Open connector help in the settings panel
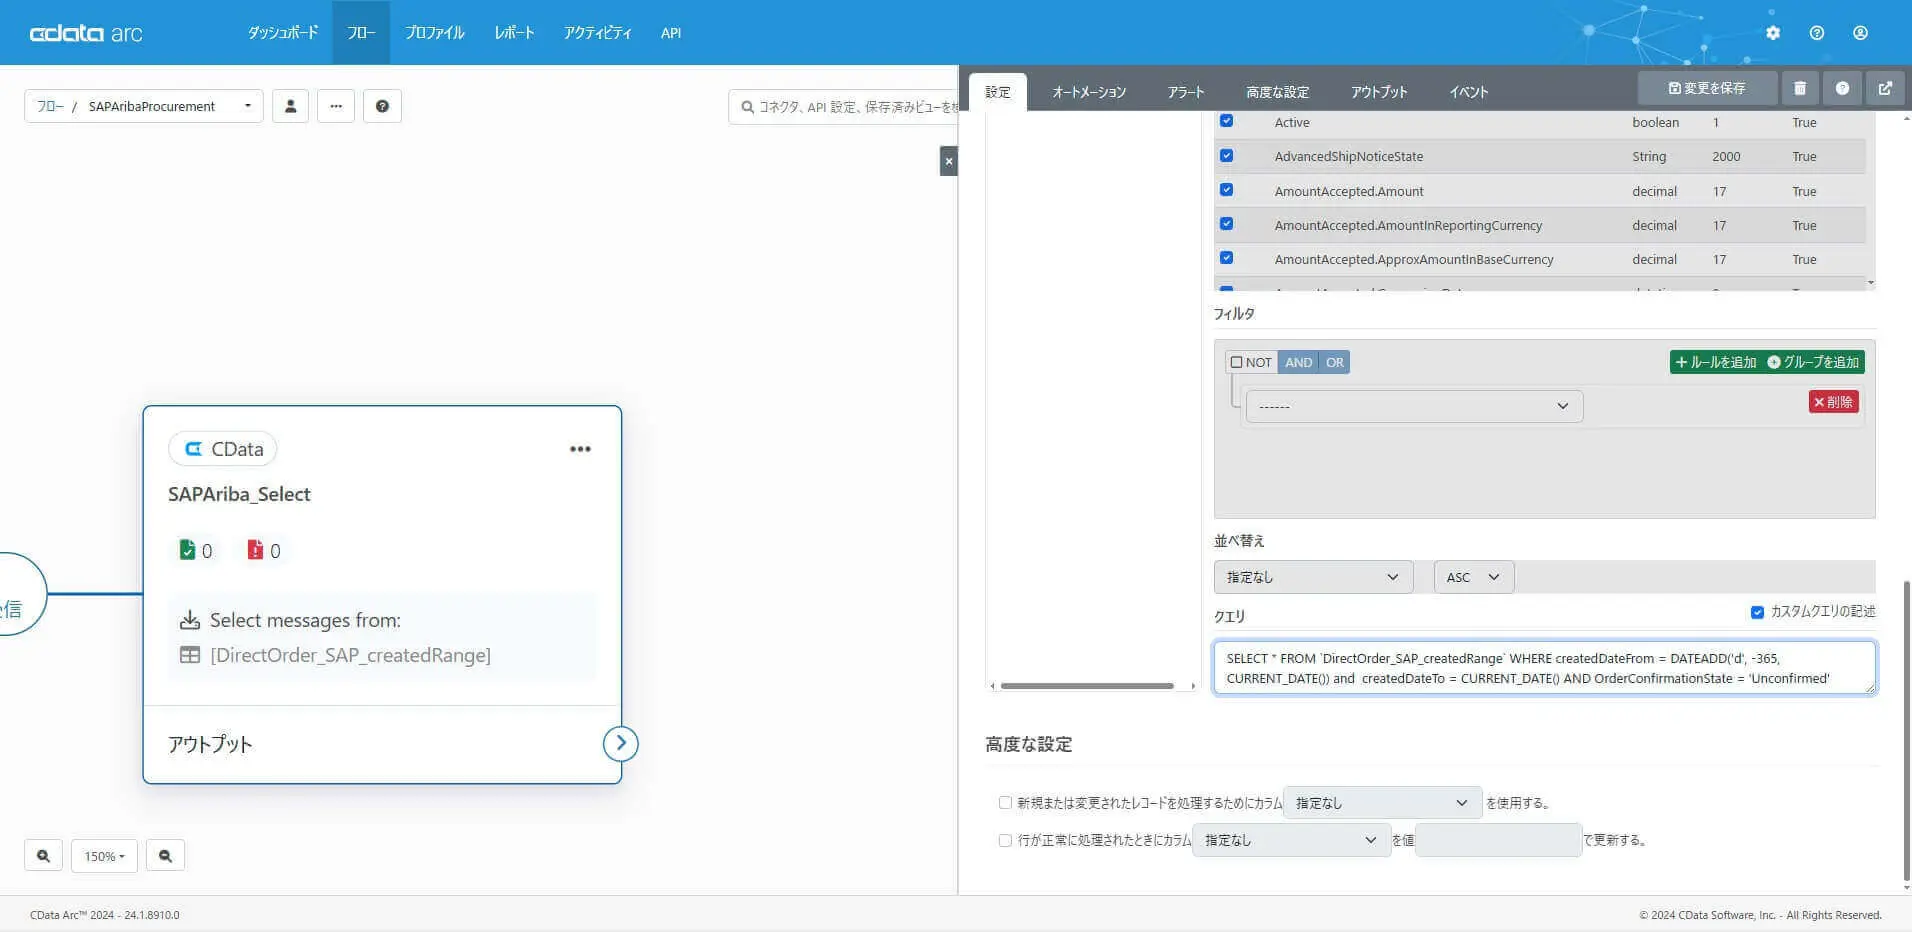The image size is (1912, 932). click(x=1842, y=88)
